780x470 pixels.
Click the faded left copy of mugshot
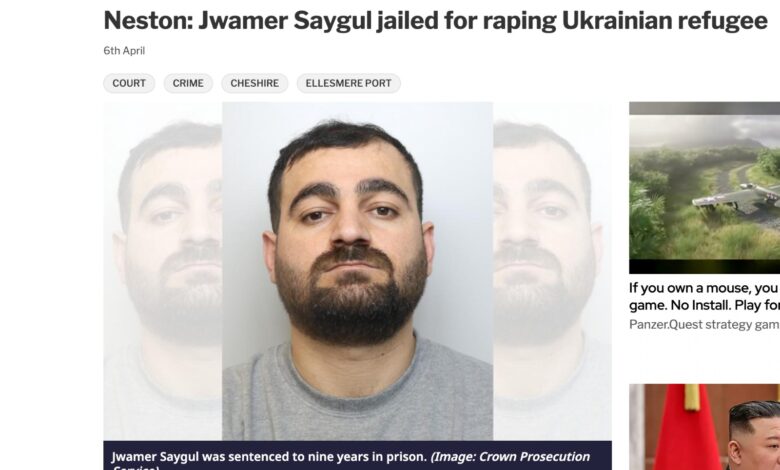click(x=163, y=271)
